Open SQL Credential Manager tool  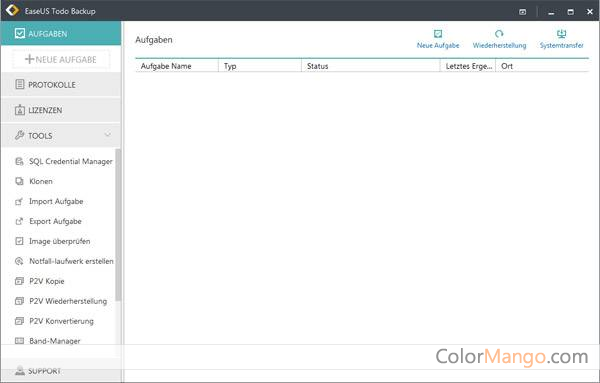click(x=64, y=161)
